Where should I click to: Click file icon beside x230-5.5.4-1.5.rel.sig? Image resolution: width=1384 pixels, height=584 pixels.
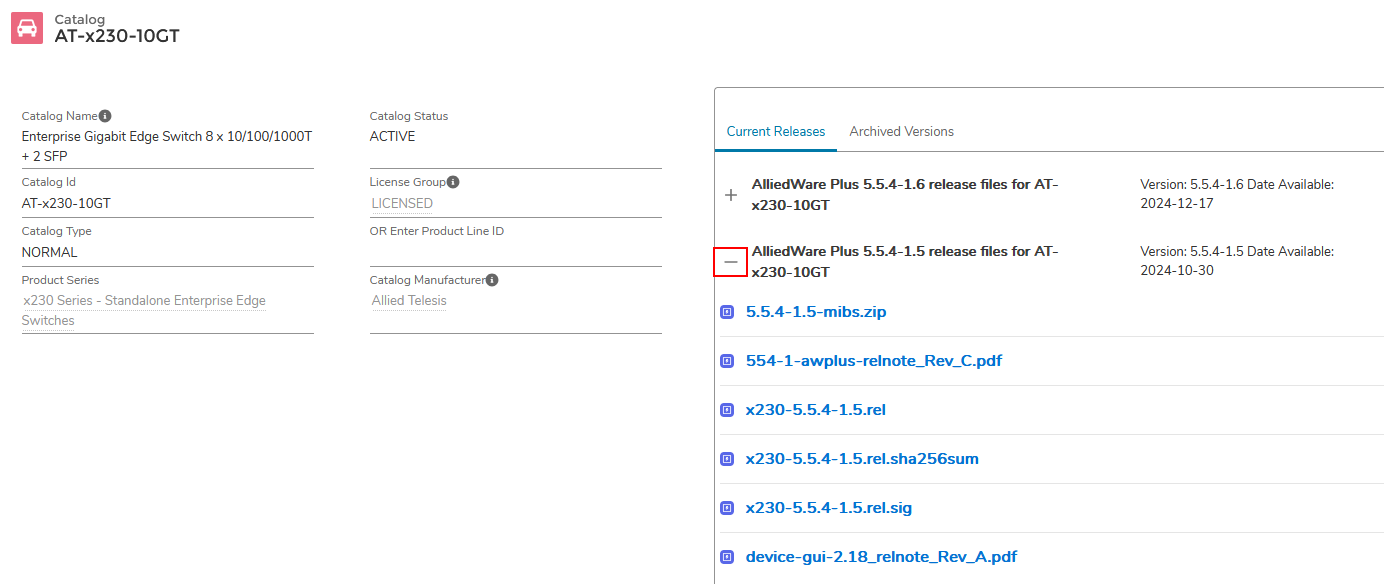(x=727, y=508)
